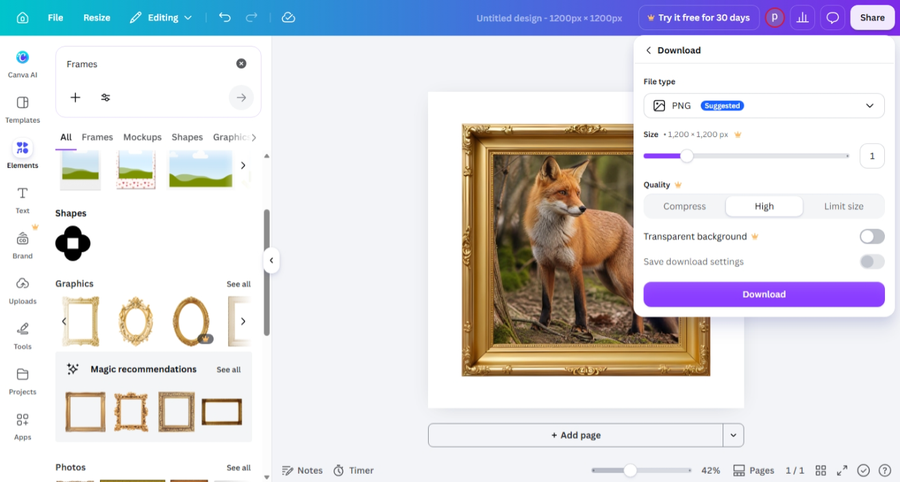The width and height of the screenshot is (900, 482).
Task: Click the plus icon in search box
Action: coord(75,98)
